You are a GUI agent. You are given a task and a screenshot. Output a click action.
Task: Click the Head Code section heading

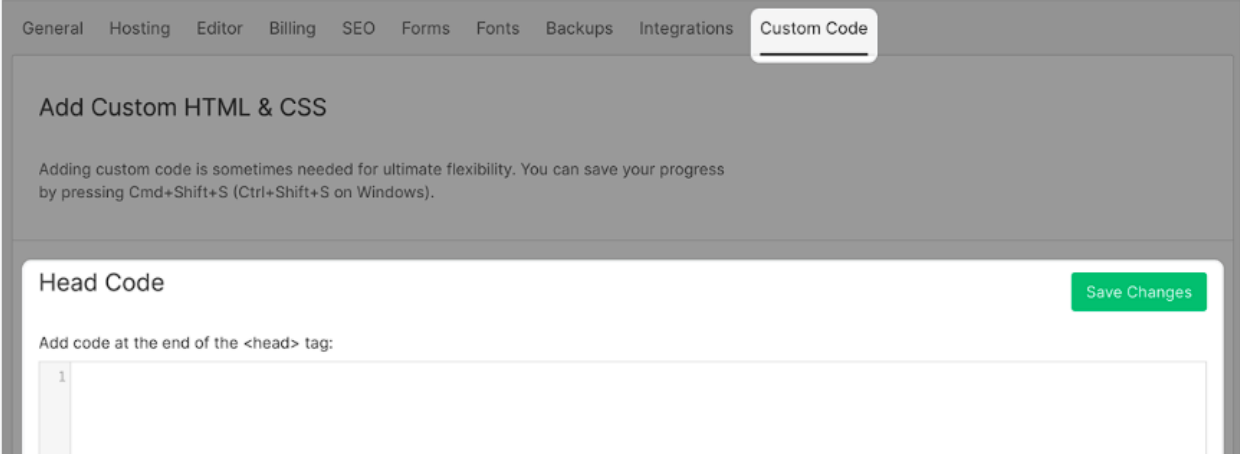click(x=101, y=283)
